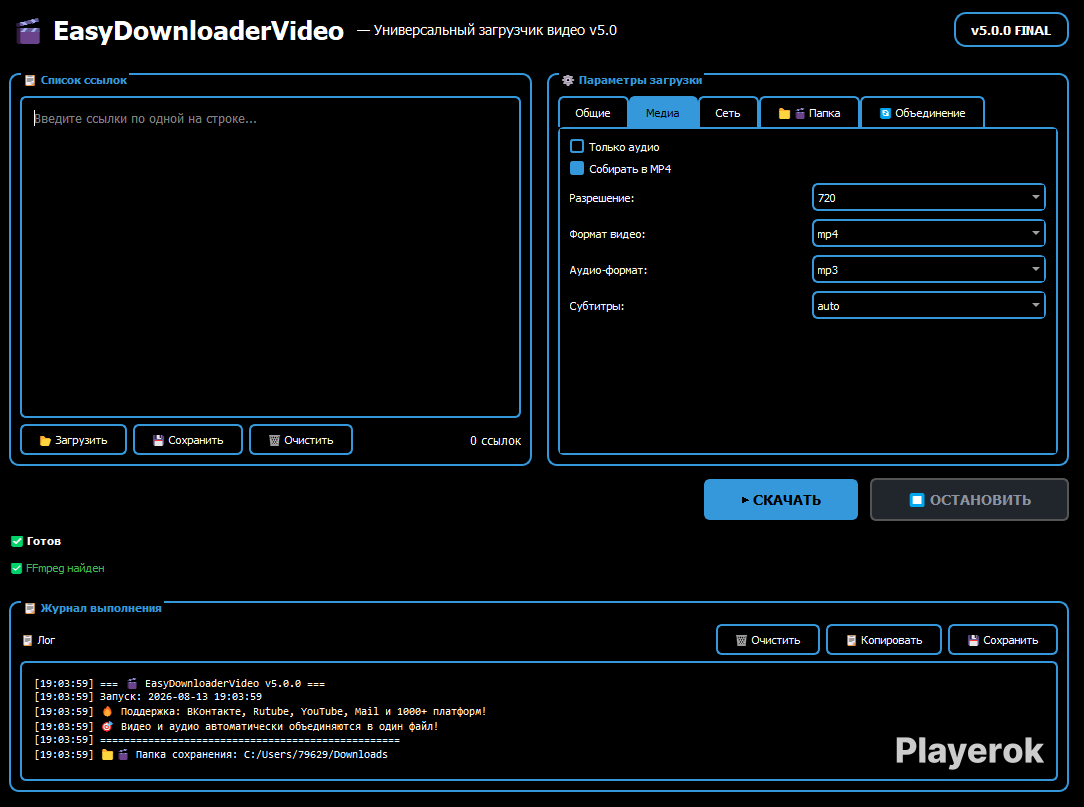Open the Объединение tab
Viewport: 1084px width, 807px height.
coord(922,113)
